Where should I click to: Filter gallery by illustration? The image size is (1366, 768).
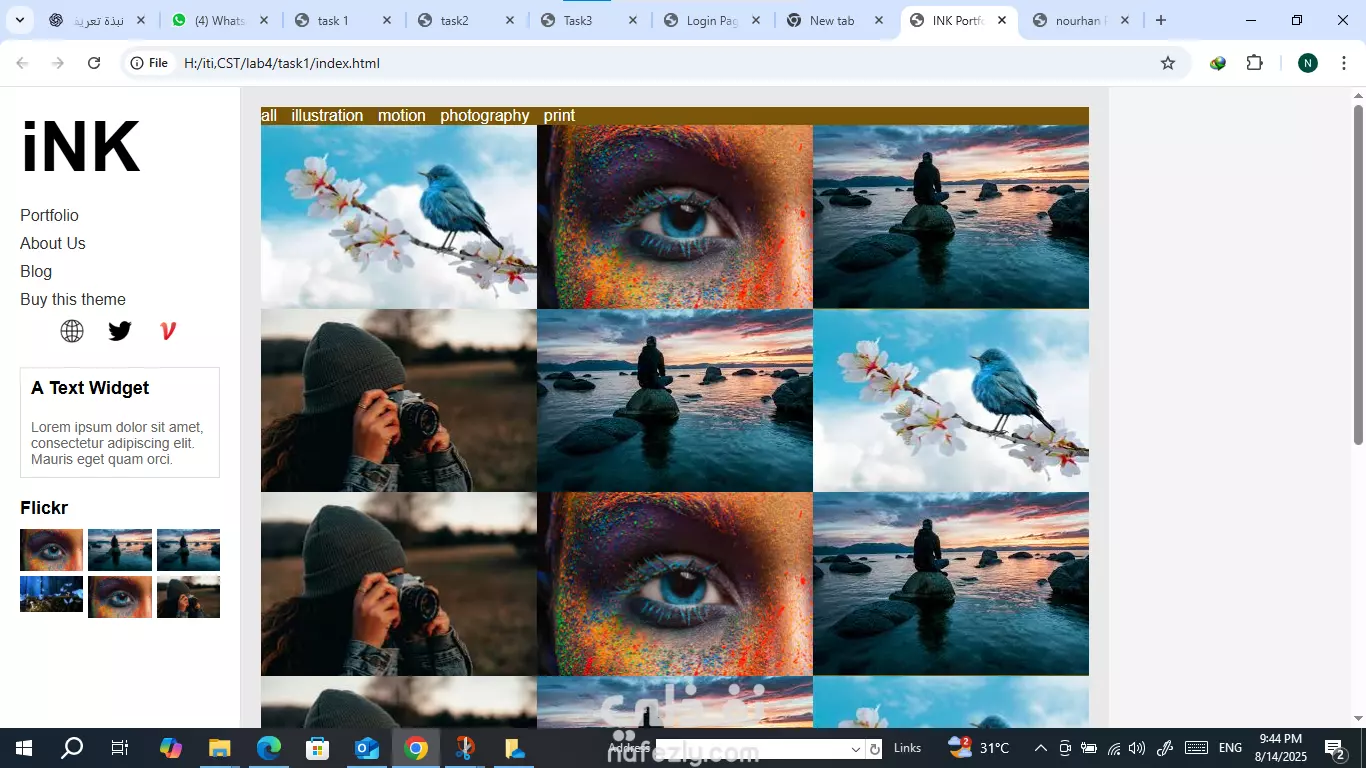[x=327, y=116]
